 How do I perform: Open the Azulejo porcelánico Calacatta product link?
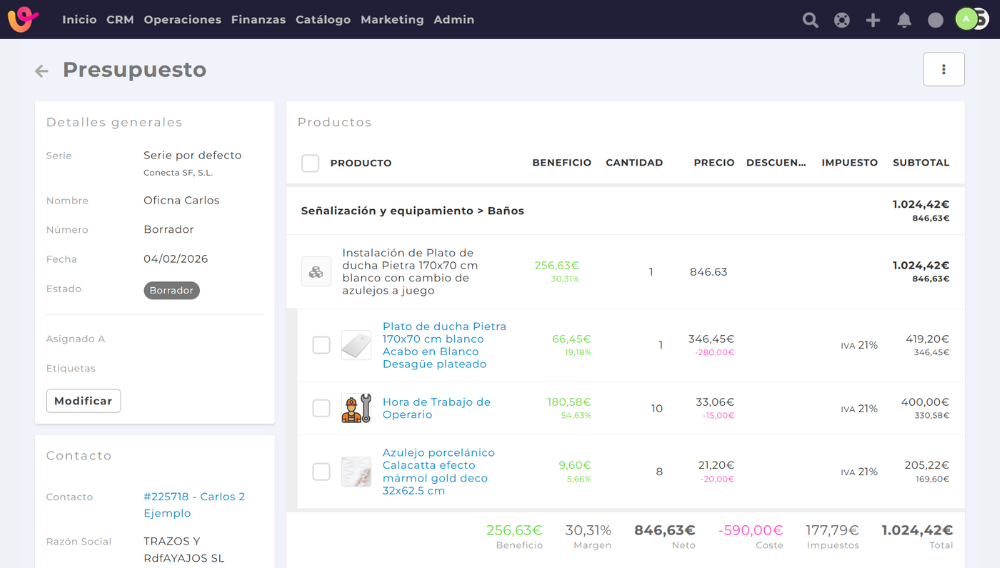click(438, 471)
